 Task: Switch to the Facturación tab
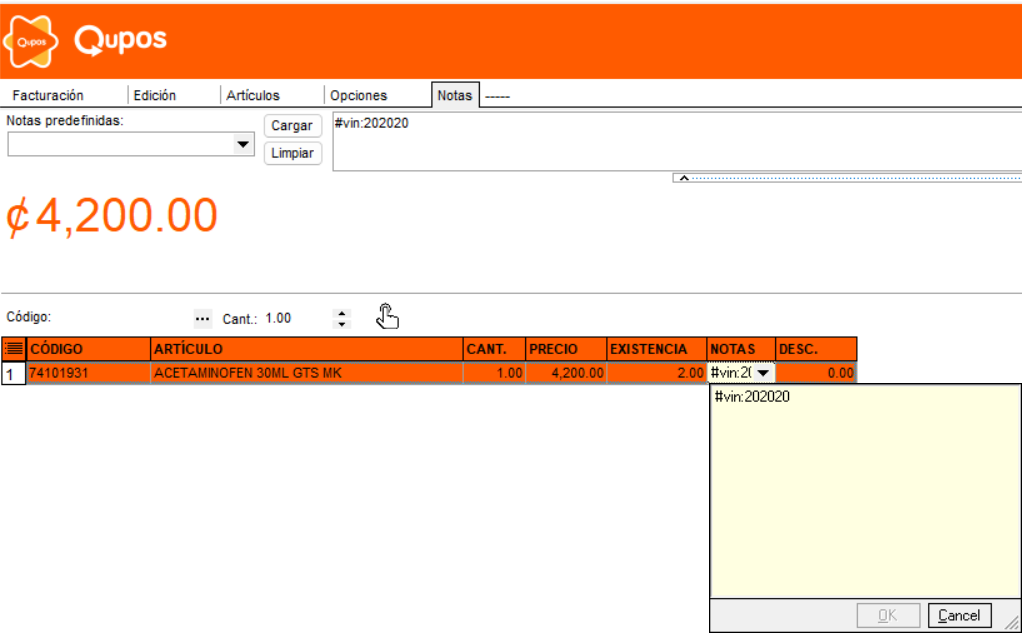pos(48,95)
